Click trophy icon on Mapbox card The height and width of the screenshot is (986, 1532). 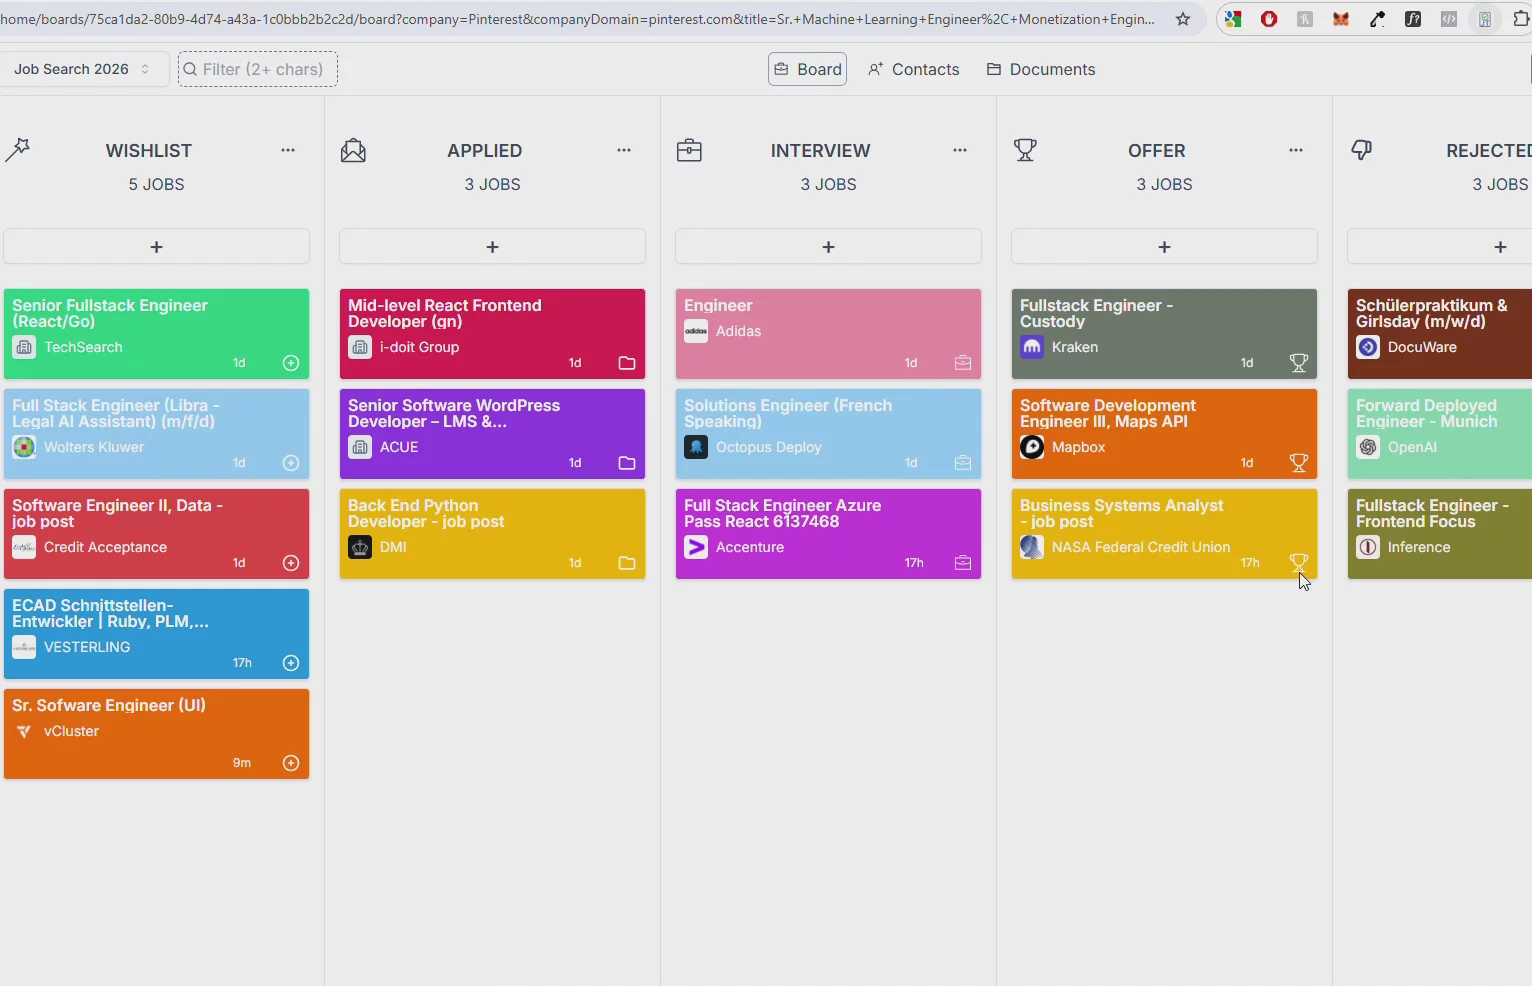pyautogui.click(x=1299, y=463)
